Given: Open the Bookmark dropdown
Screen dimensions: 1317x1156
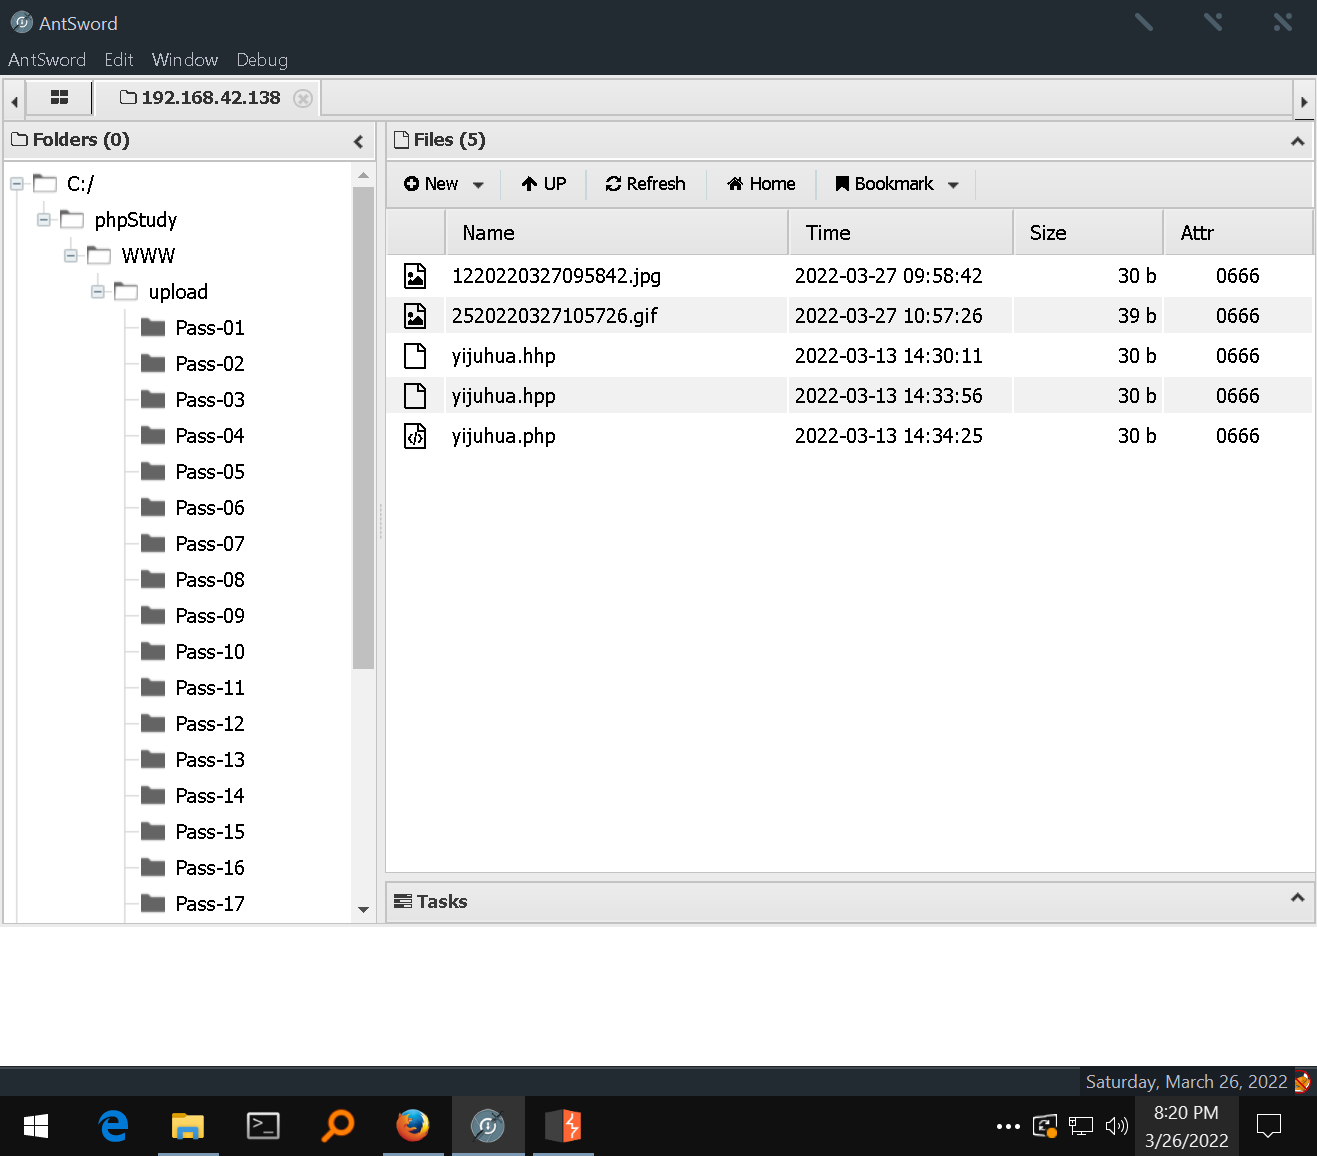Looking at the screenshot, I should coord(897,184).
